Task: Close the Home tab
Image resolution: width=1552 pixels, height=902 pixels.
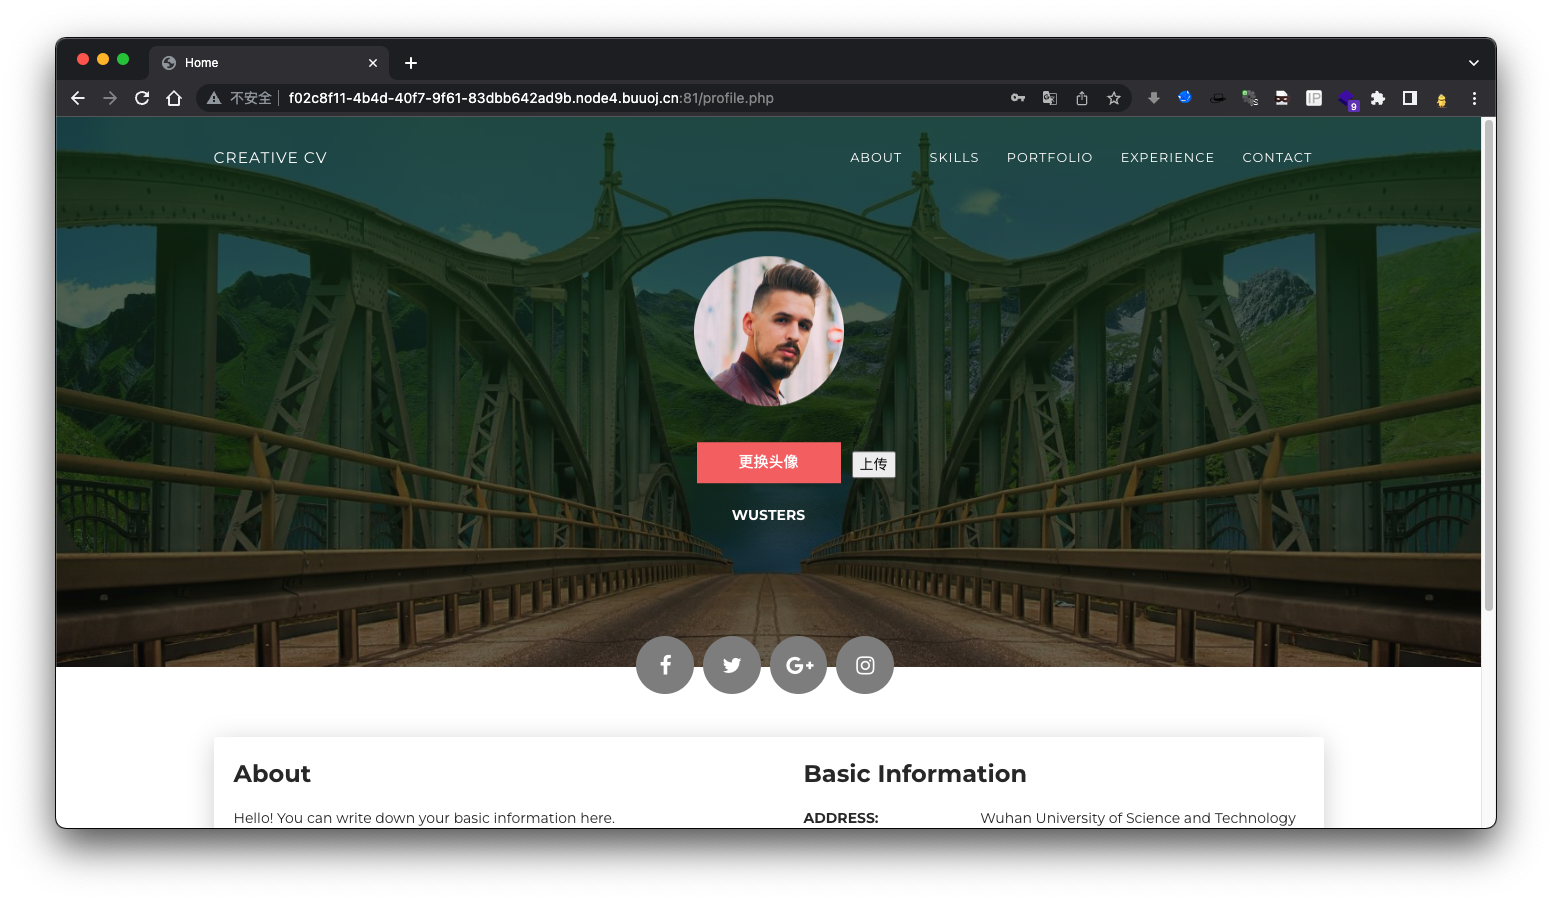Action: (x=373, y=63)
